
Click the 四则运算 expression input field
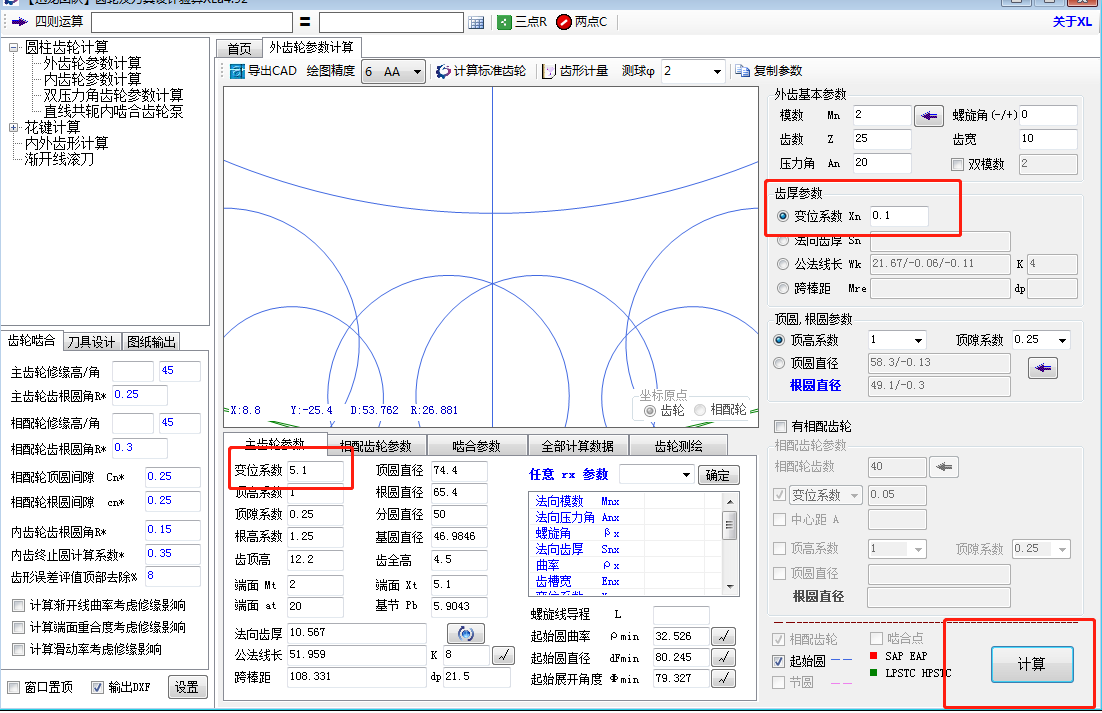coord(192,22)
